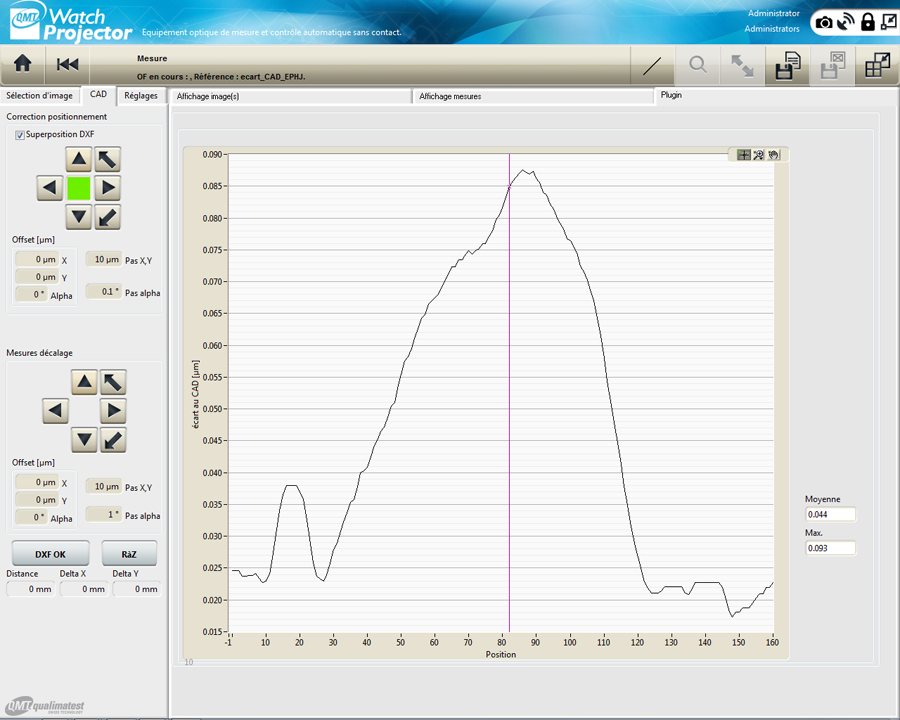The image size is (900, 720).
Task: Click the skip-to-first button beside Home
Action: point(67,64)
